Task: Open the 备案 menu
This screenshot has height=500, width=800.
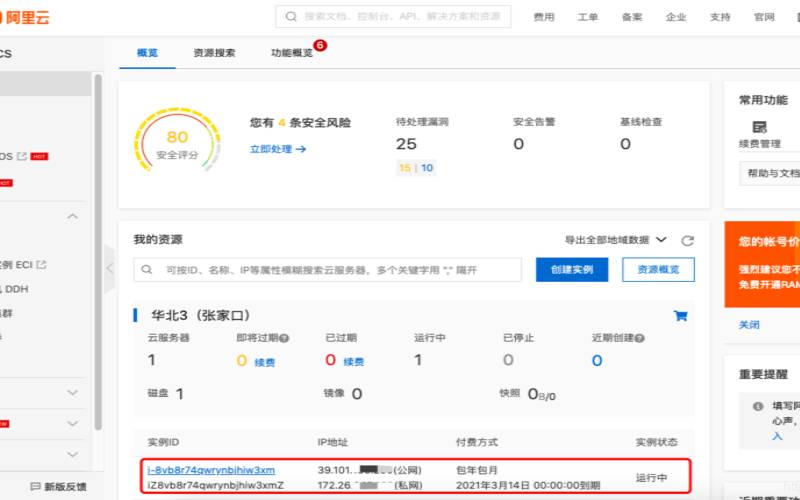Action: tap(632, 17)
